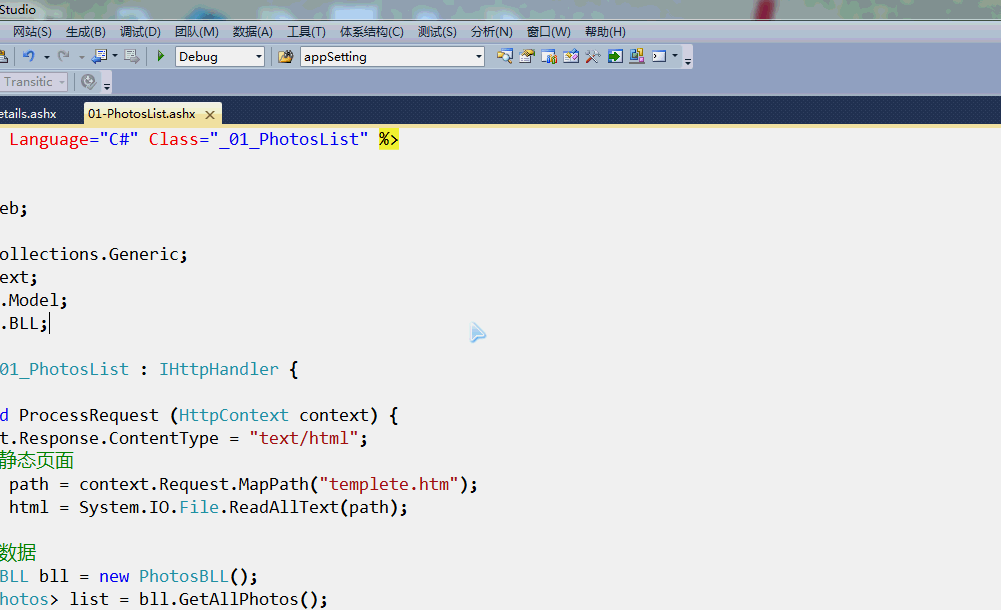Viewport: 1001px width, 610px height.
Task: Click the Redo toolbar icon
Action: coord(64,56)
